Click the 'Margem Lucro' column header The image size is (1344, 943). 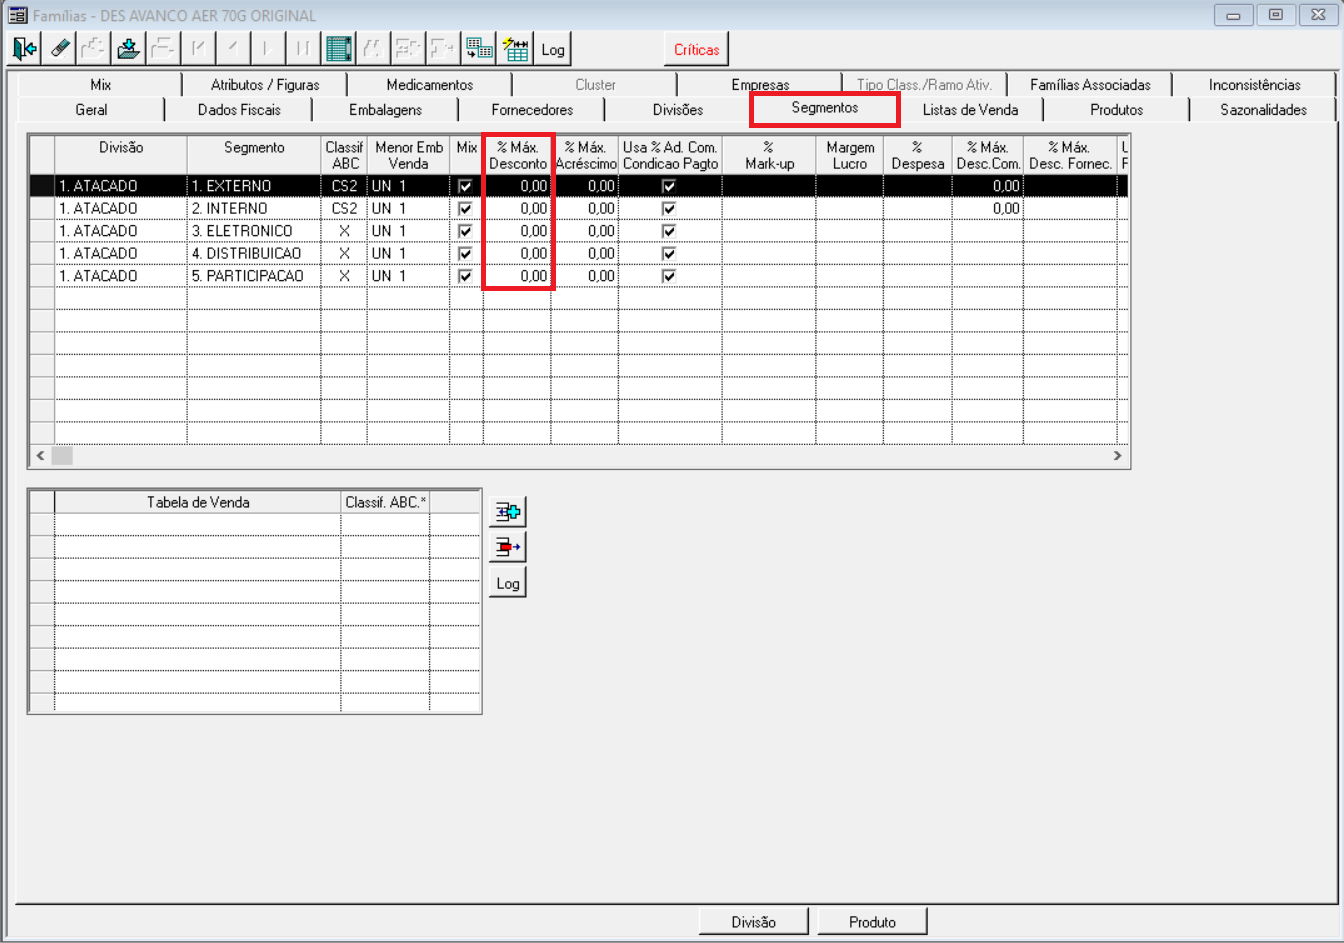850,155
